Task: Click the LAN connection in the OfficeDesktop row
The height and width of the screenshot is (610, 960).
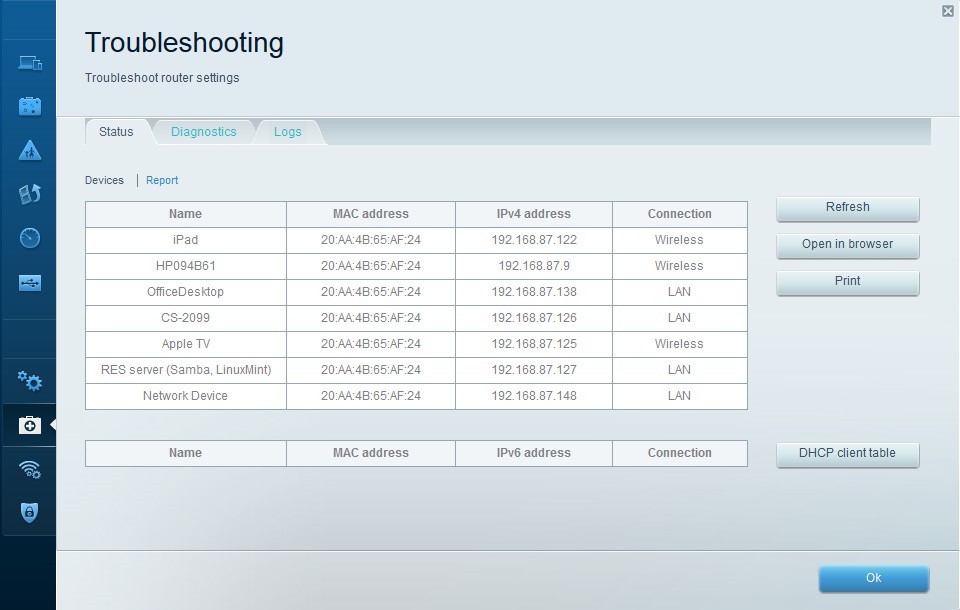Action: [x=679, y=292]
